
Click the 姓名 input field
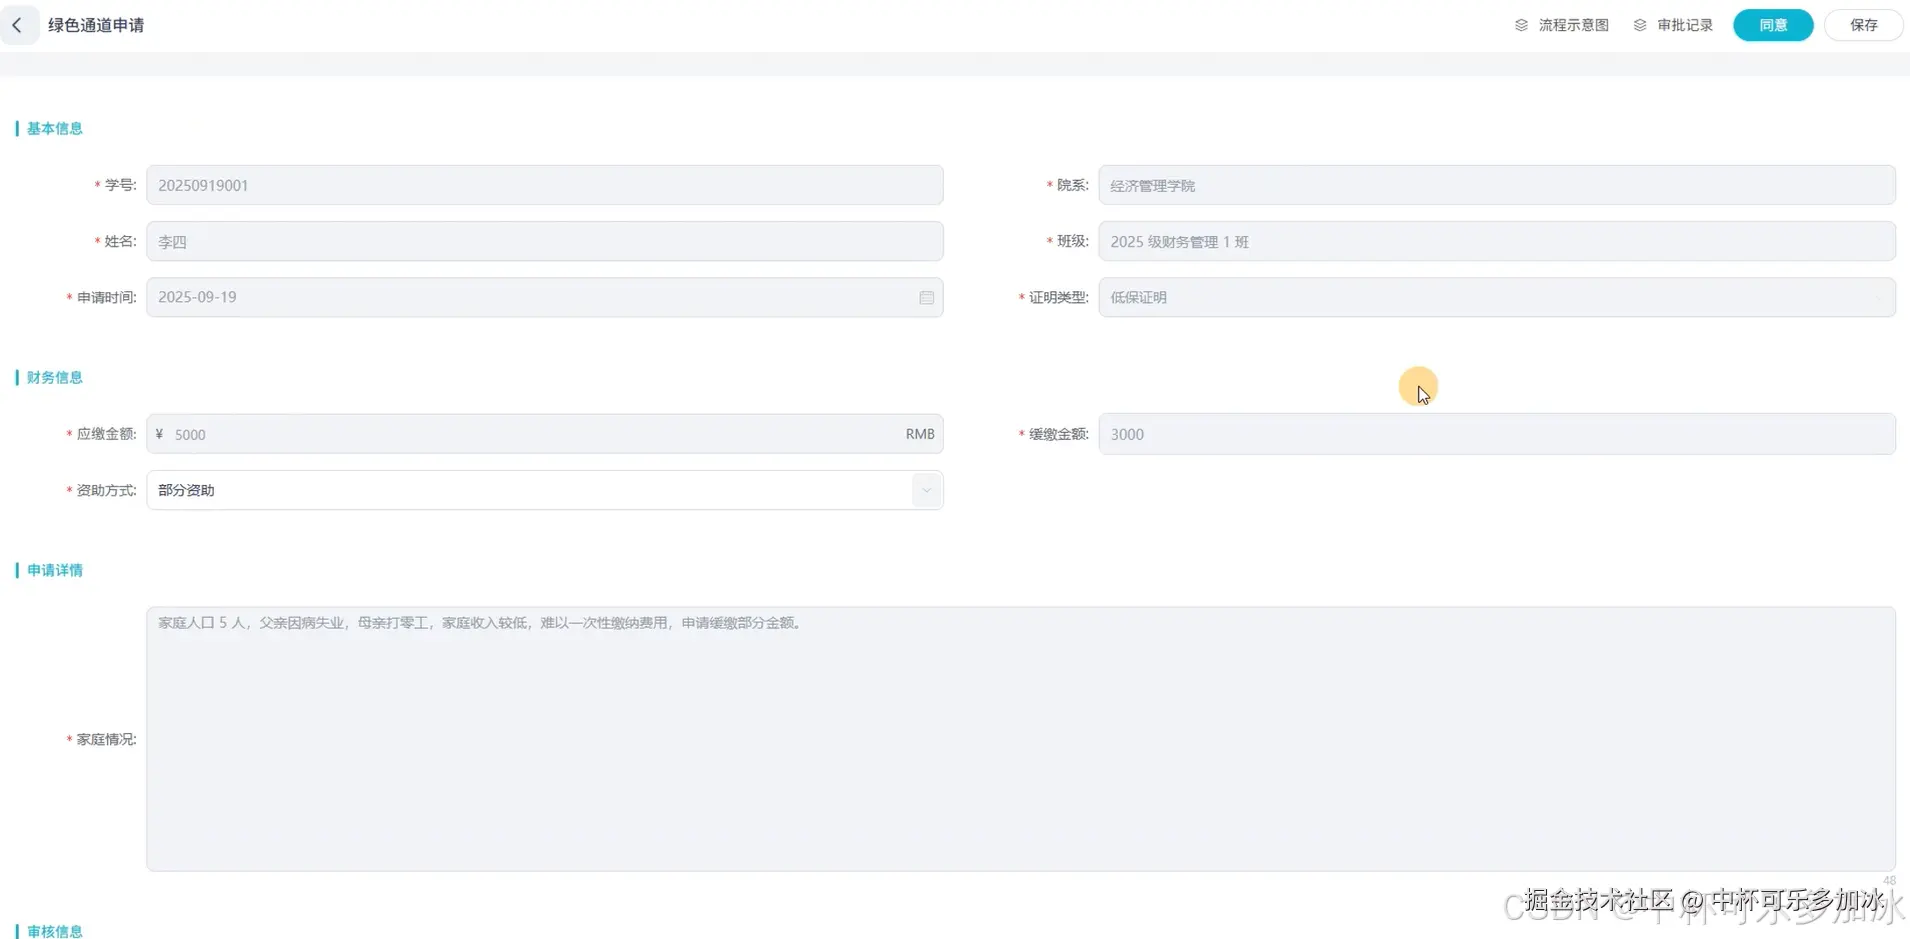click(545, 241)
